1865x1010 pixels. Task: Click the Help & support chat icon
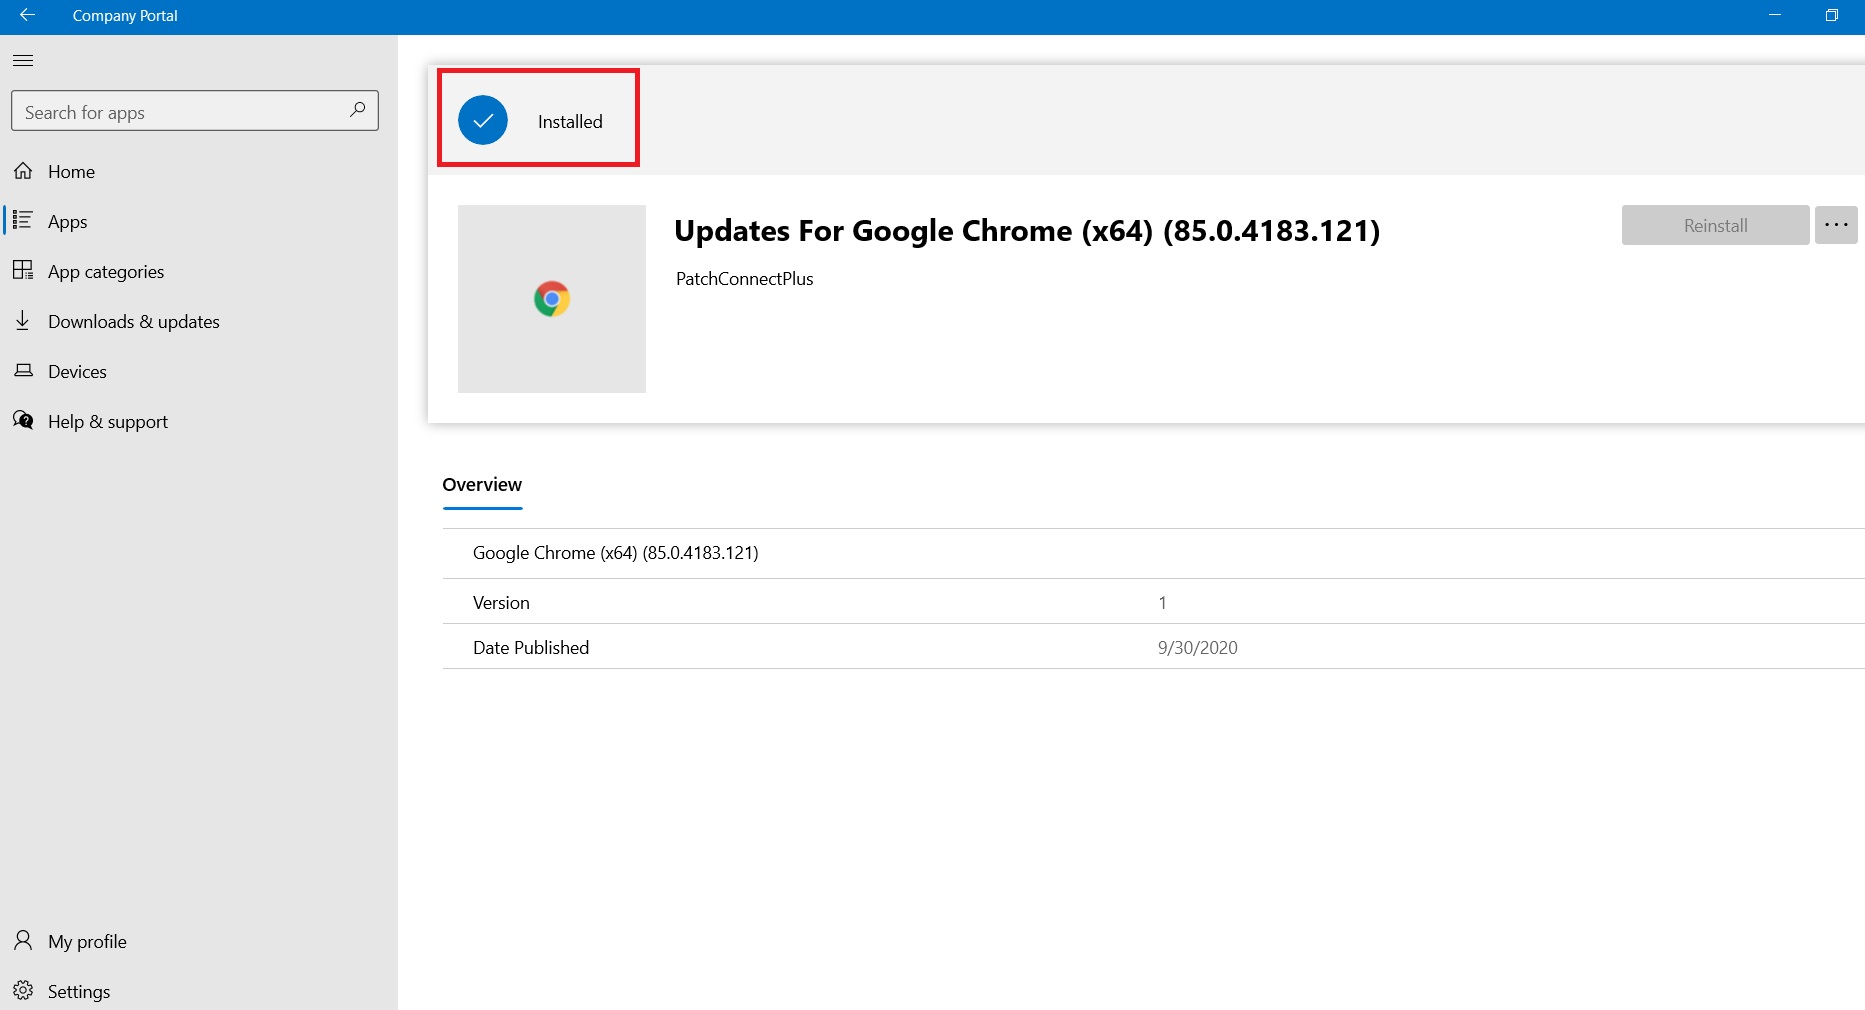[x=23, y=420]
